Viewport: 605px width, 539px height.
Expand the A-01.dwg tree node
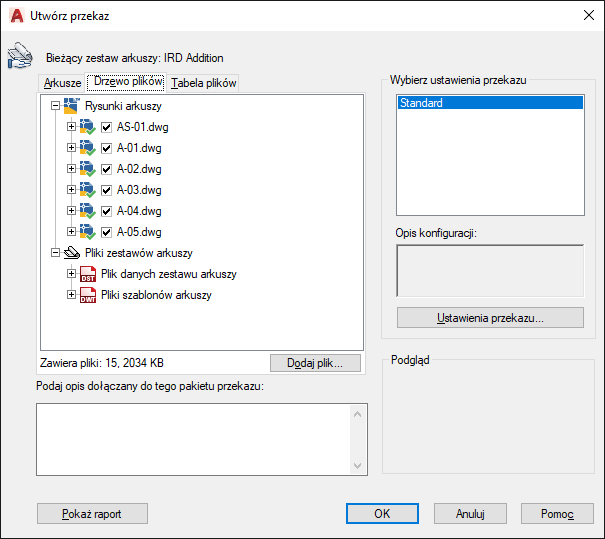(x=71, y=147)
